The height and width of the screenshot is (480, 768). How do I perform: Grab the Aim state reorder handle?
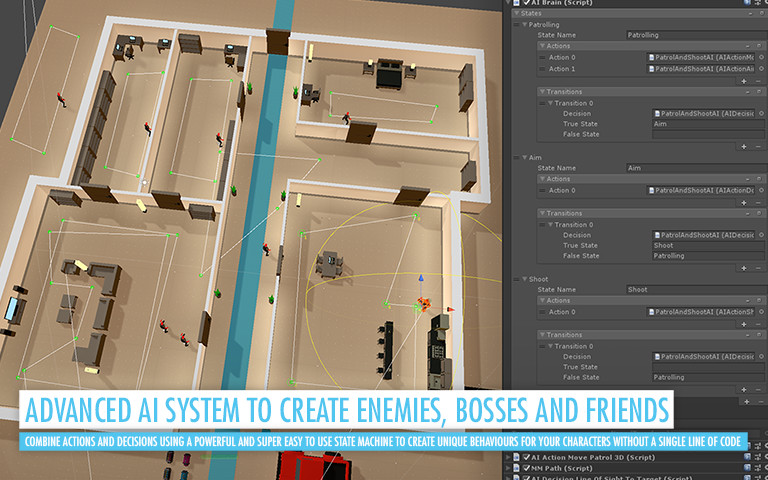(516, 158)
